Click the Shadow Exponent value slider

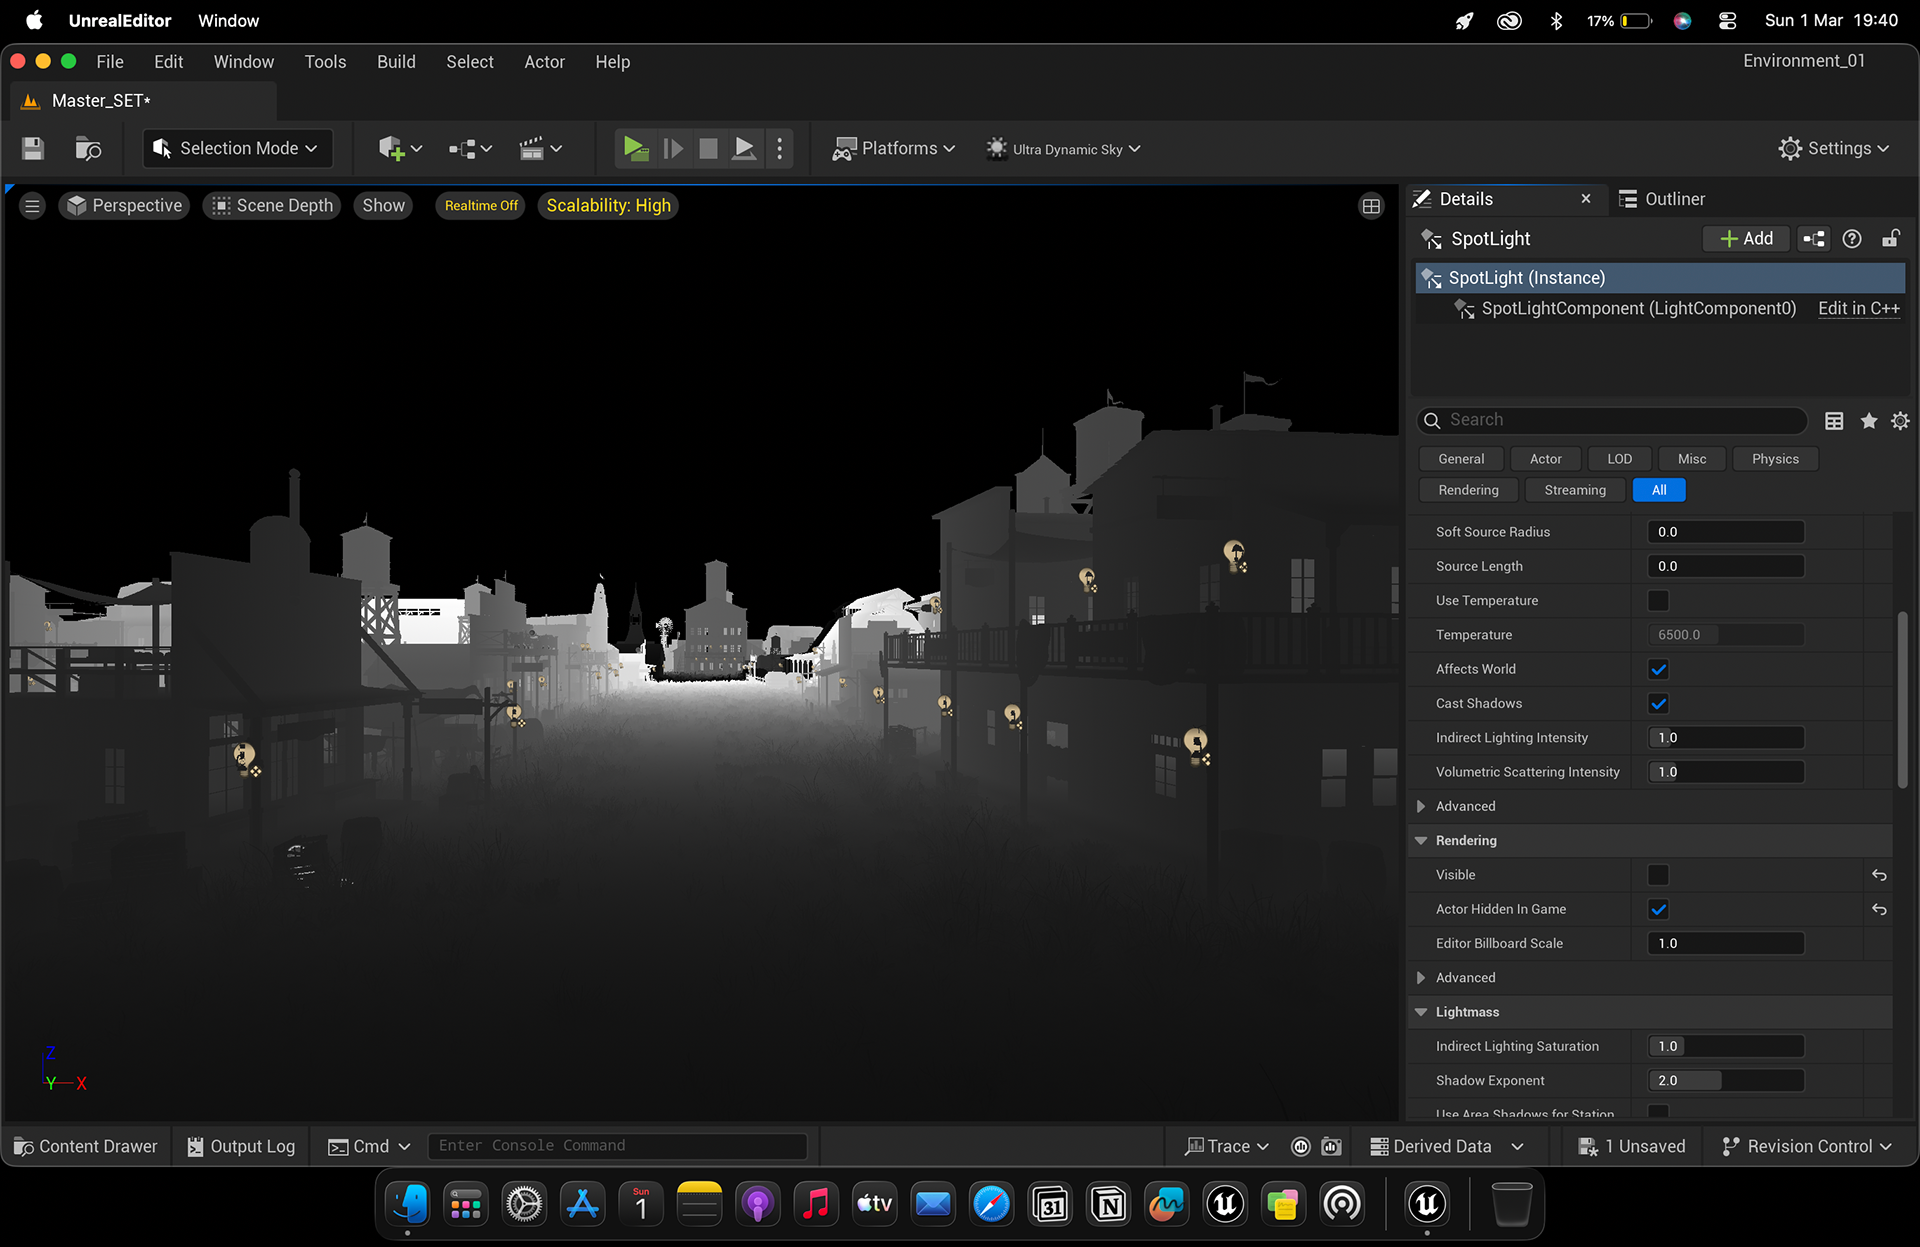click(1726, 1081)
